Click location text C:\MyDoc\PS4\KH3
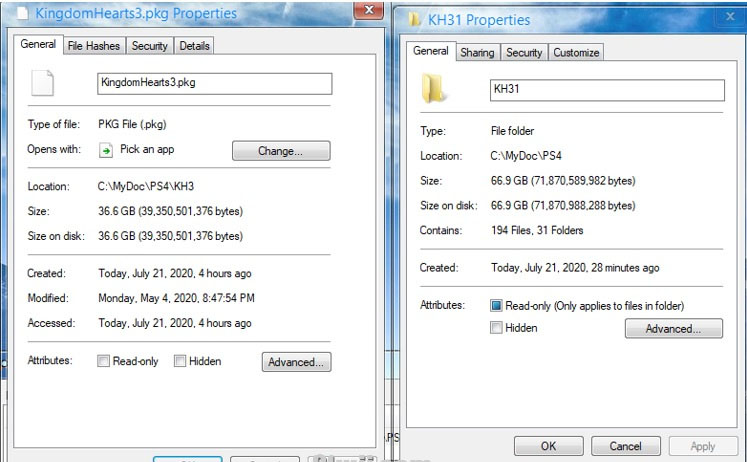 (146, 186)
